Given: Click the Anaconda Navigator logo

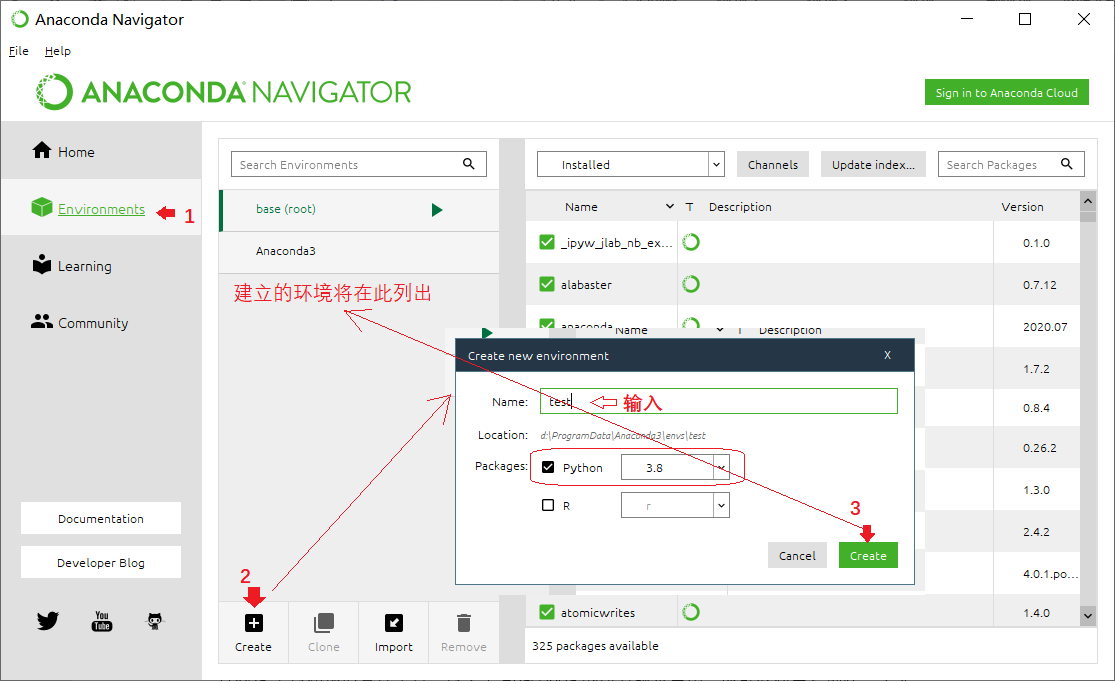Looking at the screenshot, I should tap(224, 92).
